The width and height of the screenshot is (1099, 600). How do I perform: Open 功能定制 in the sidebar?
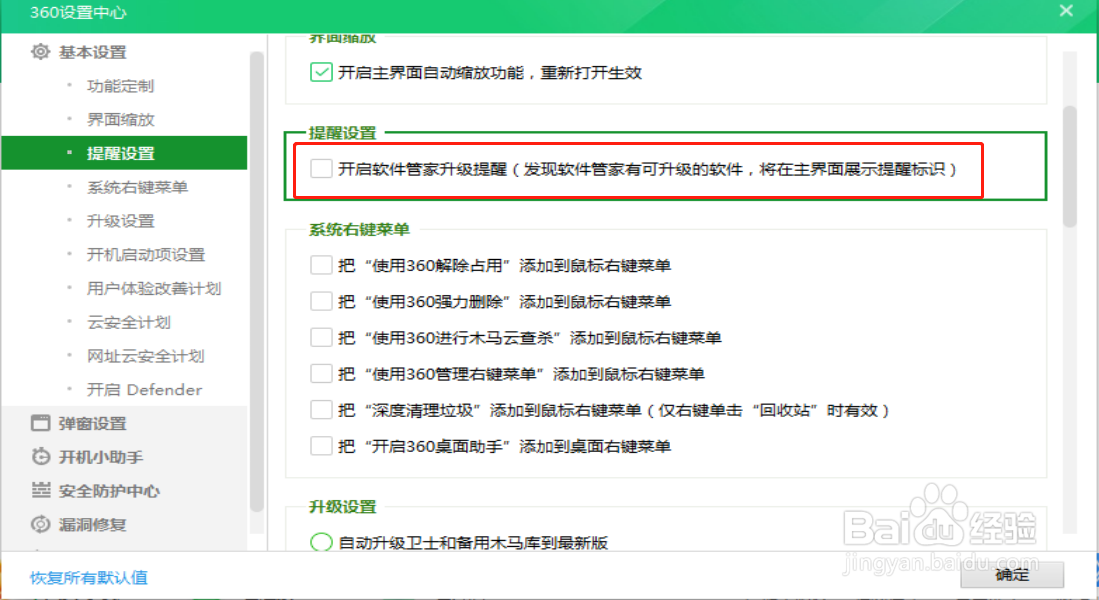(120, 86)
